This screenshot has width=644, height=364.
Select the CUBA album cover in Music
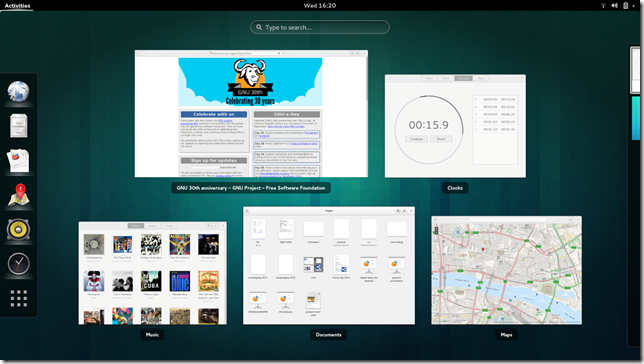click(x=151, y=281)
